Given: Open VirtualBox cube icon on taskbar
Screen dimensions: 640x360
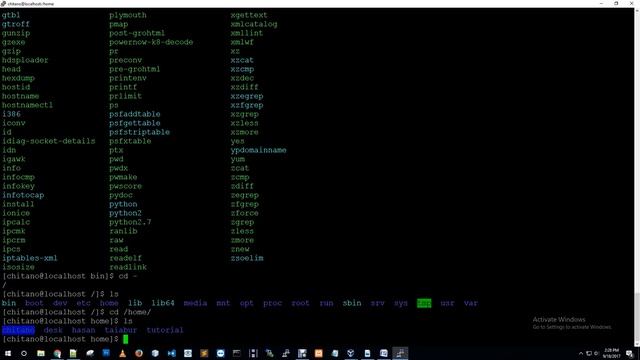Looking at the screenshot, I should [155, 353].
